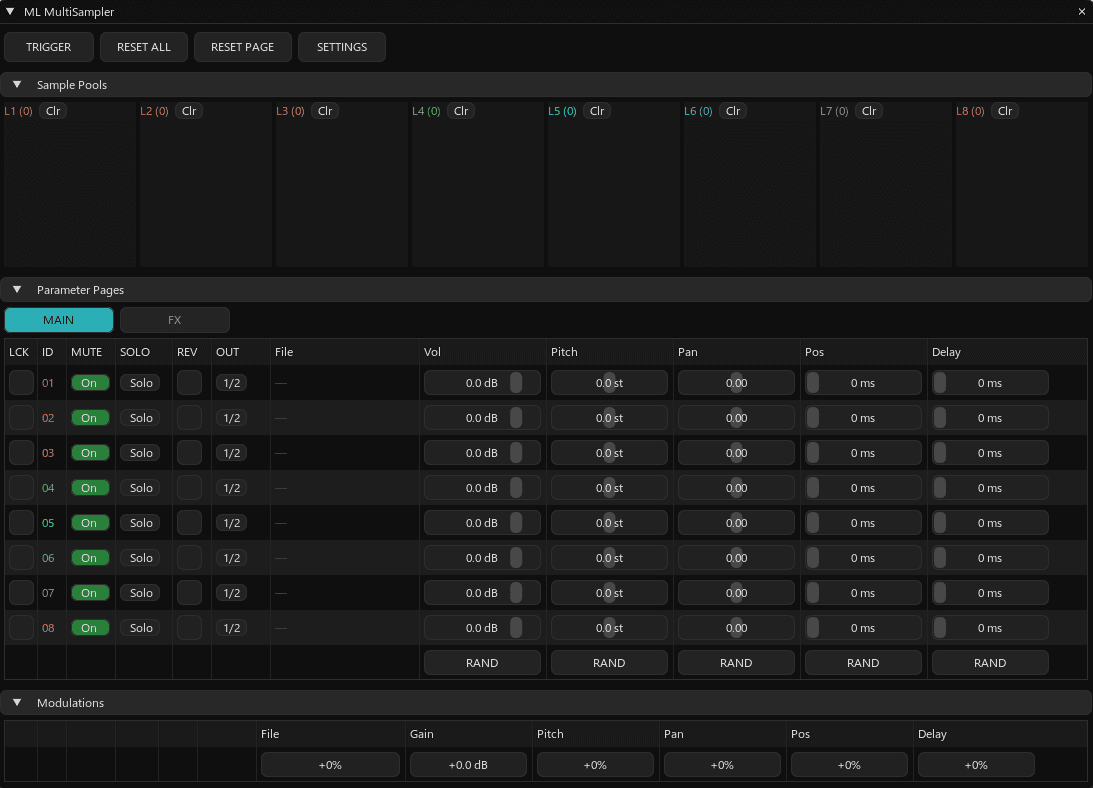Click the MUTE column header
This screenshot has width=1093, height=788.
tap(86, 352)
